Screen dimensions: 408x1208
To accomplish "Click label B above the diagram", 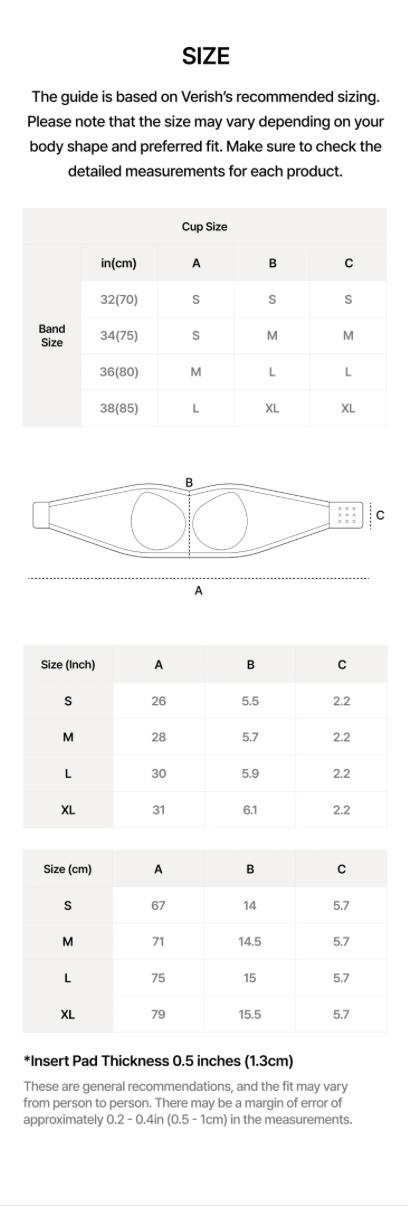I will pyautogui.click(x=189, y=483).
